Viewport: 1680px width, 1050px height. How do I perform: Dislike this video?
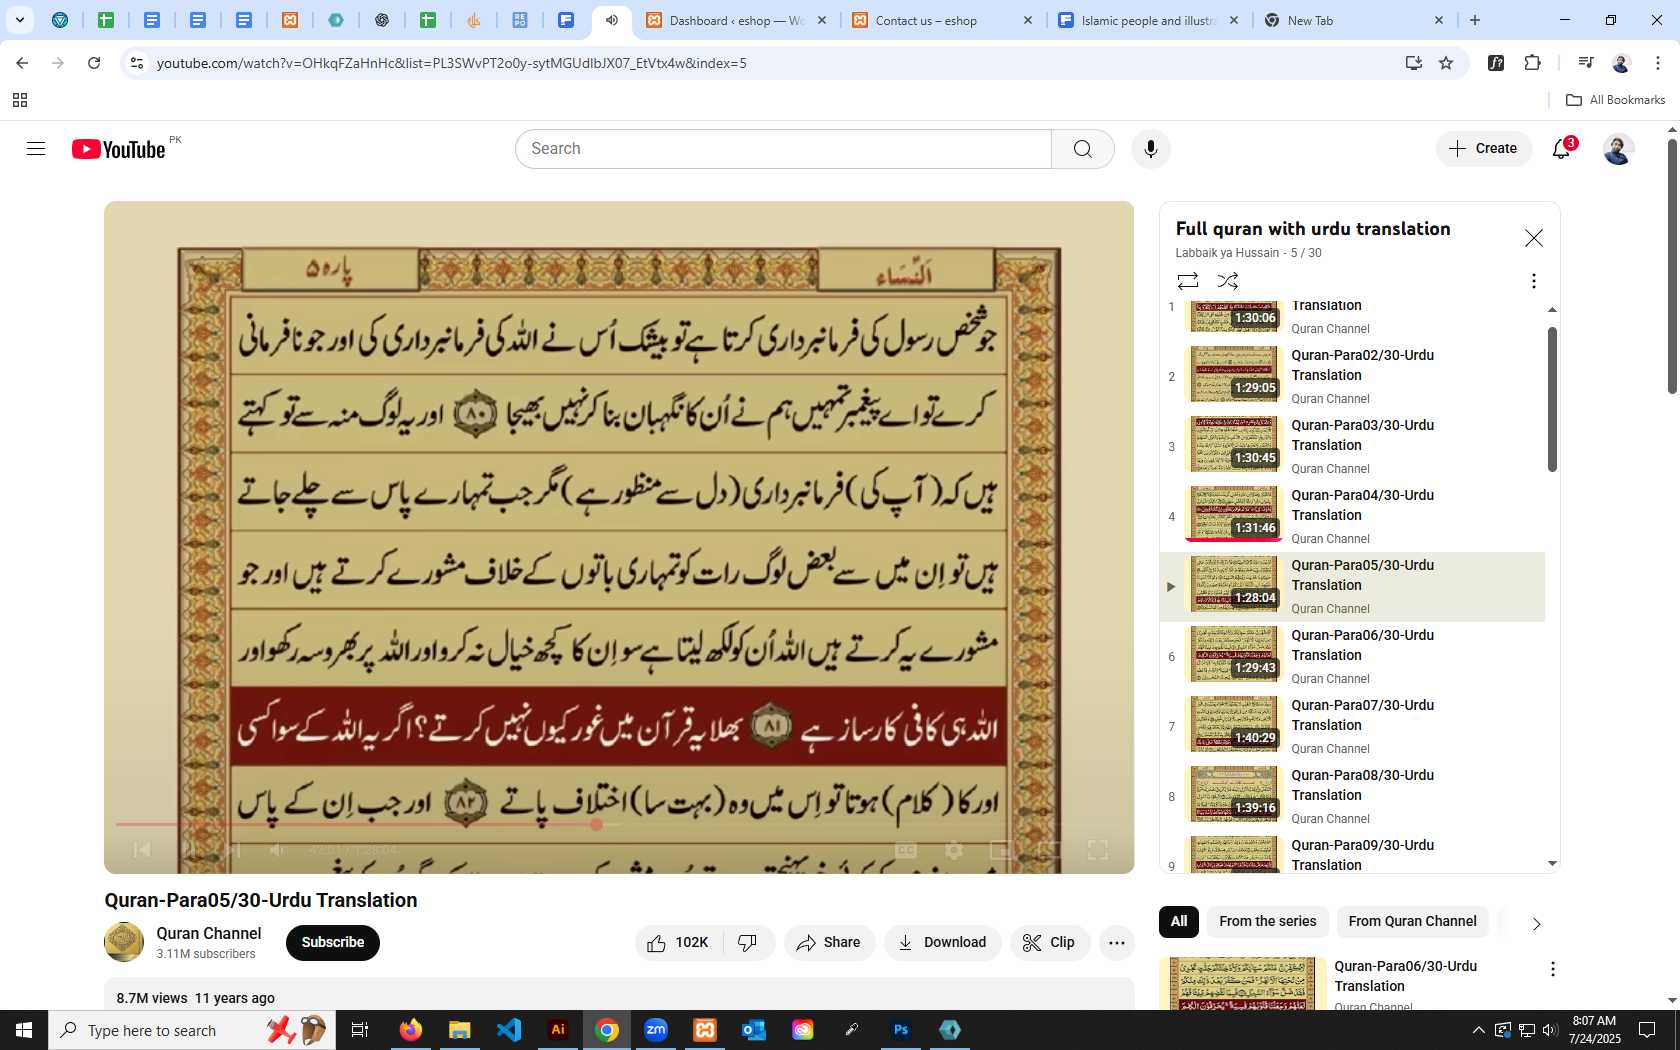click(748, 943)
